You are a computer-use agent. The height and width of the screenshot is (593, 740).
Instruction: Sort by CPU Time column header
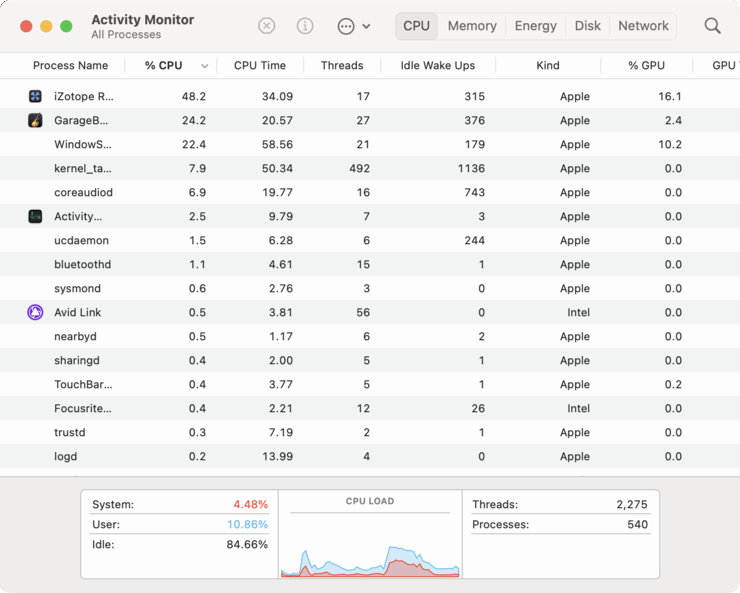coord(260,66)
